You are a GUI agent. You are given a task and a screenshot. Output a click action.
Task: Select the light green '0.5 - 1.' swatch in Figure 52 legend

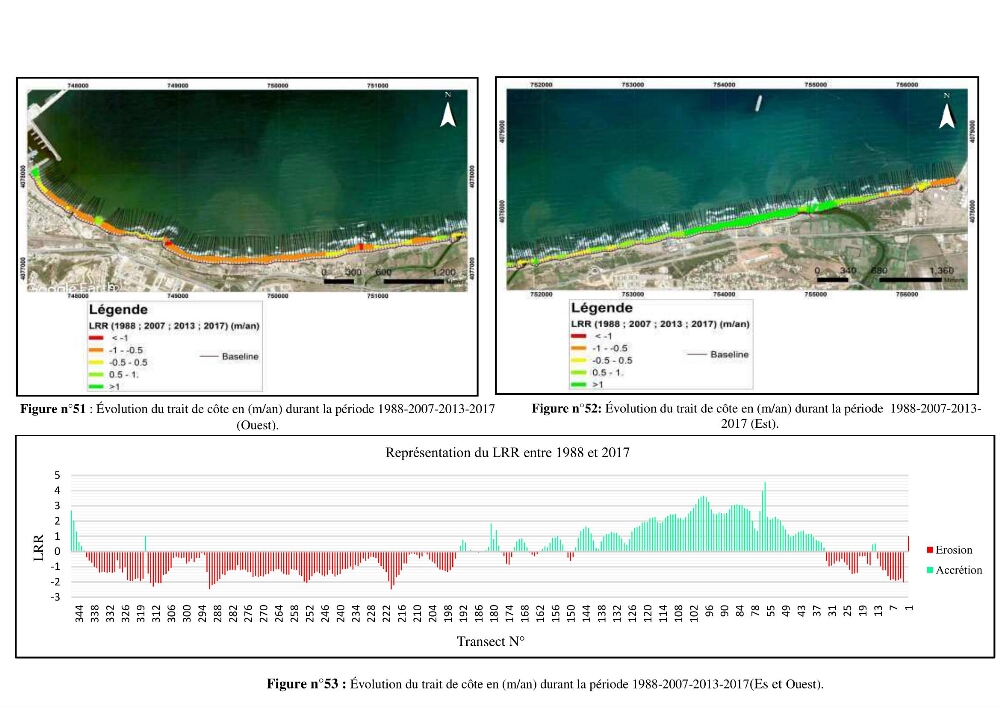click(x=578, y=372)
